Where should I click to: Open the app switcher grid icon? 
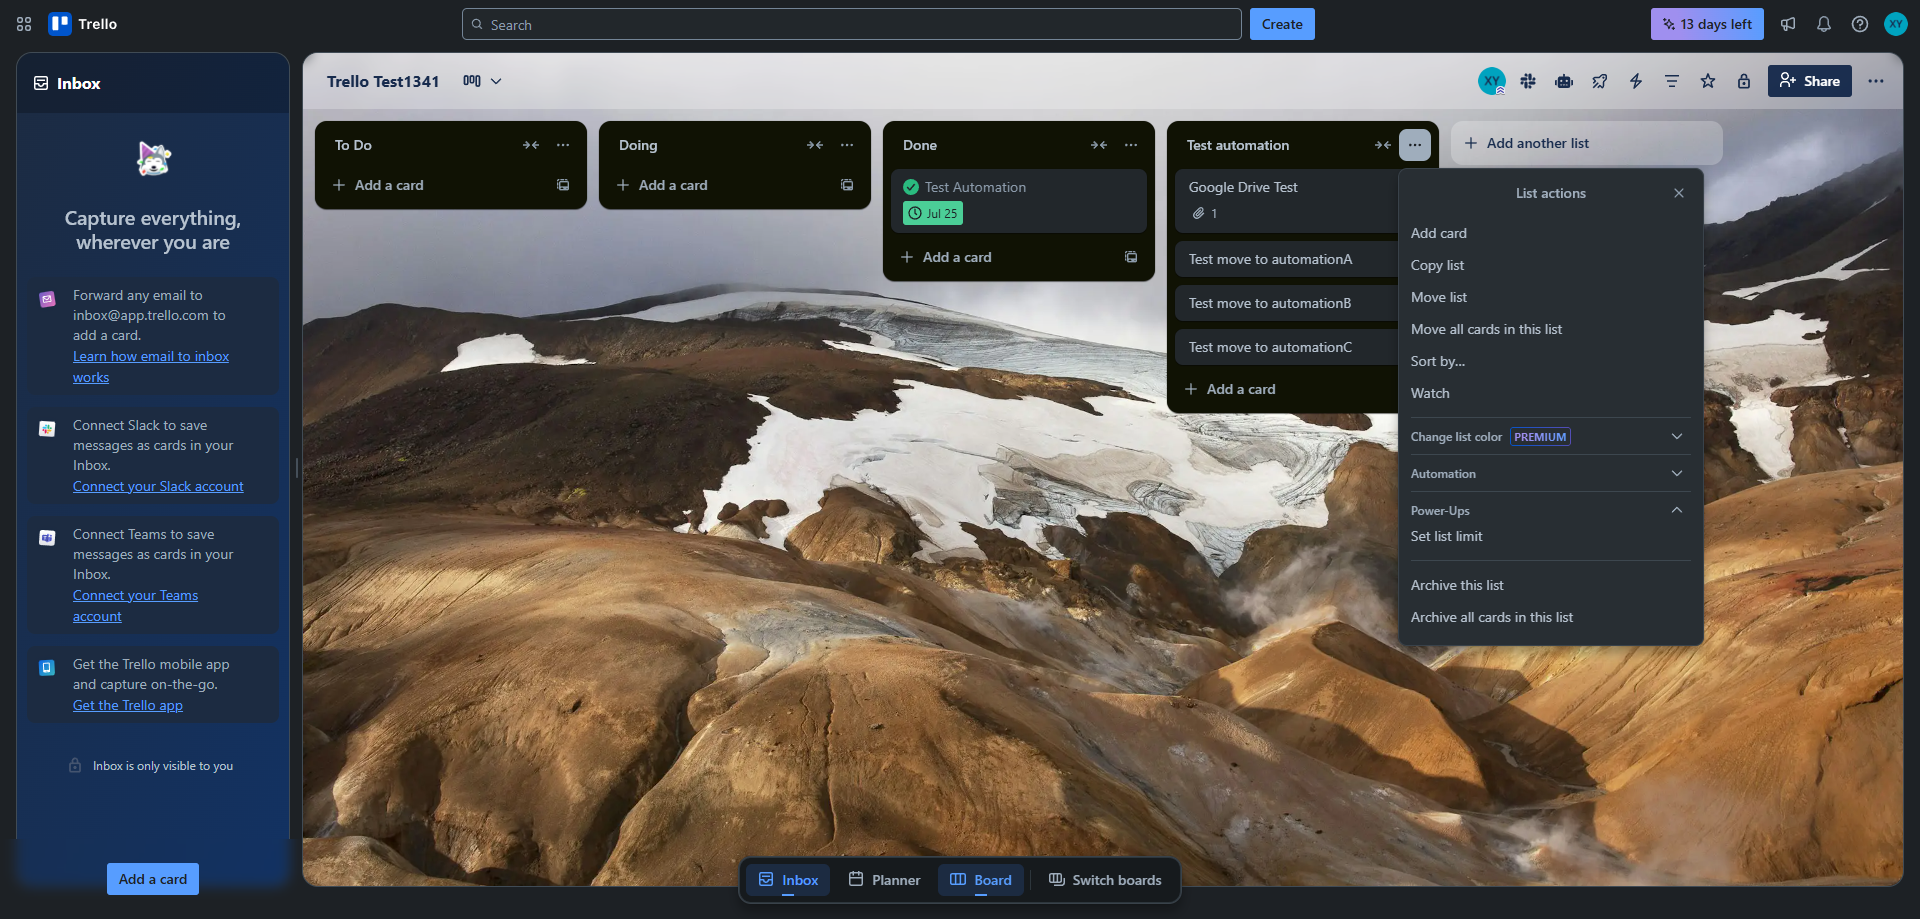[x=24, y=24]
